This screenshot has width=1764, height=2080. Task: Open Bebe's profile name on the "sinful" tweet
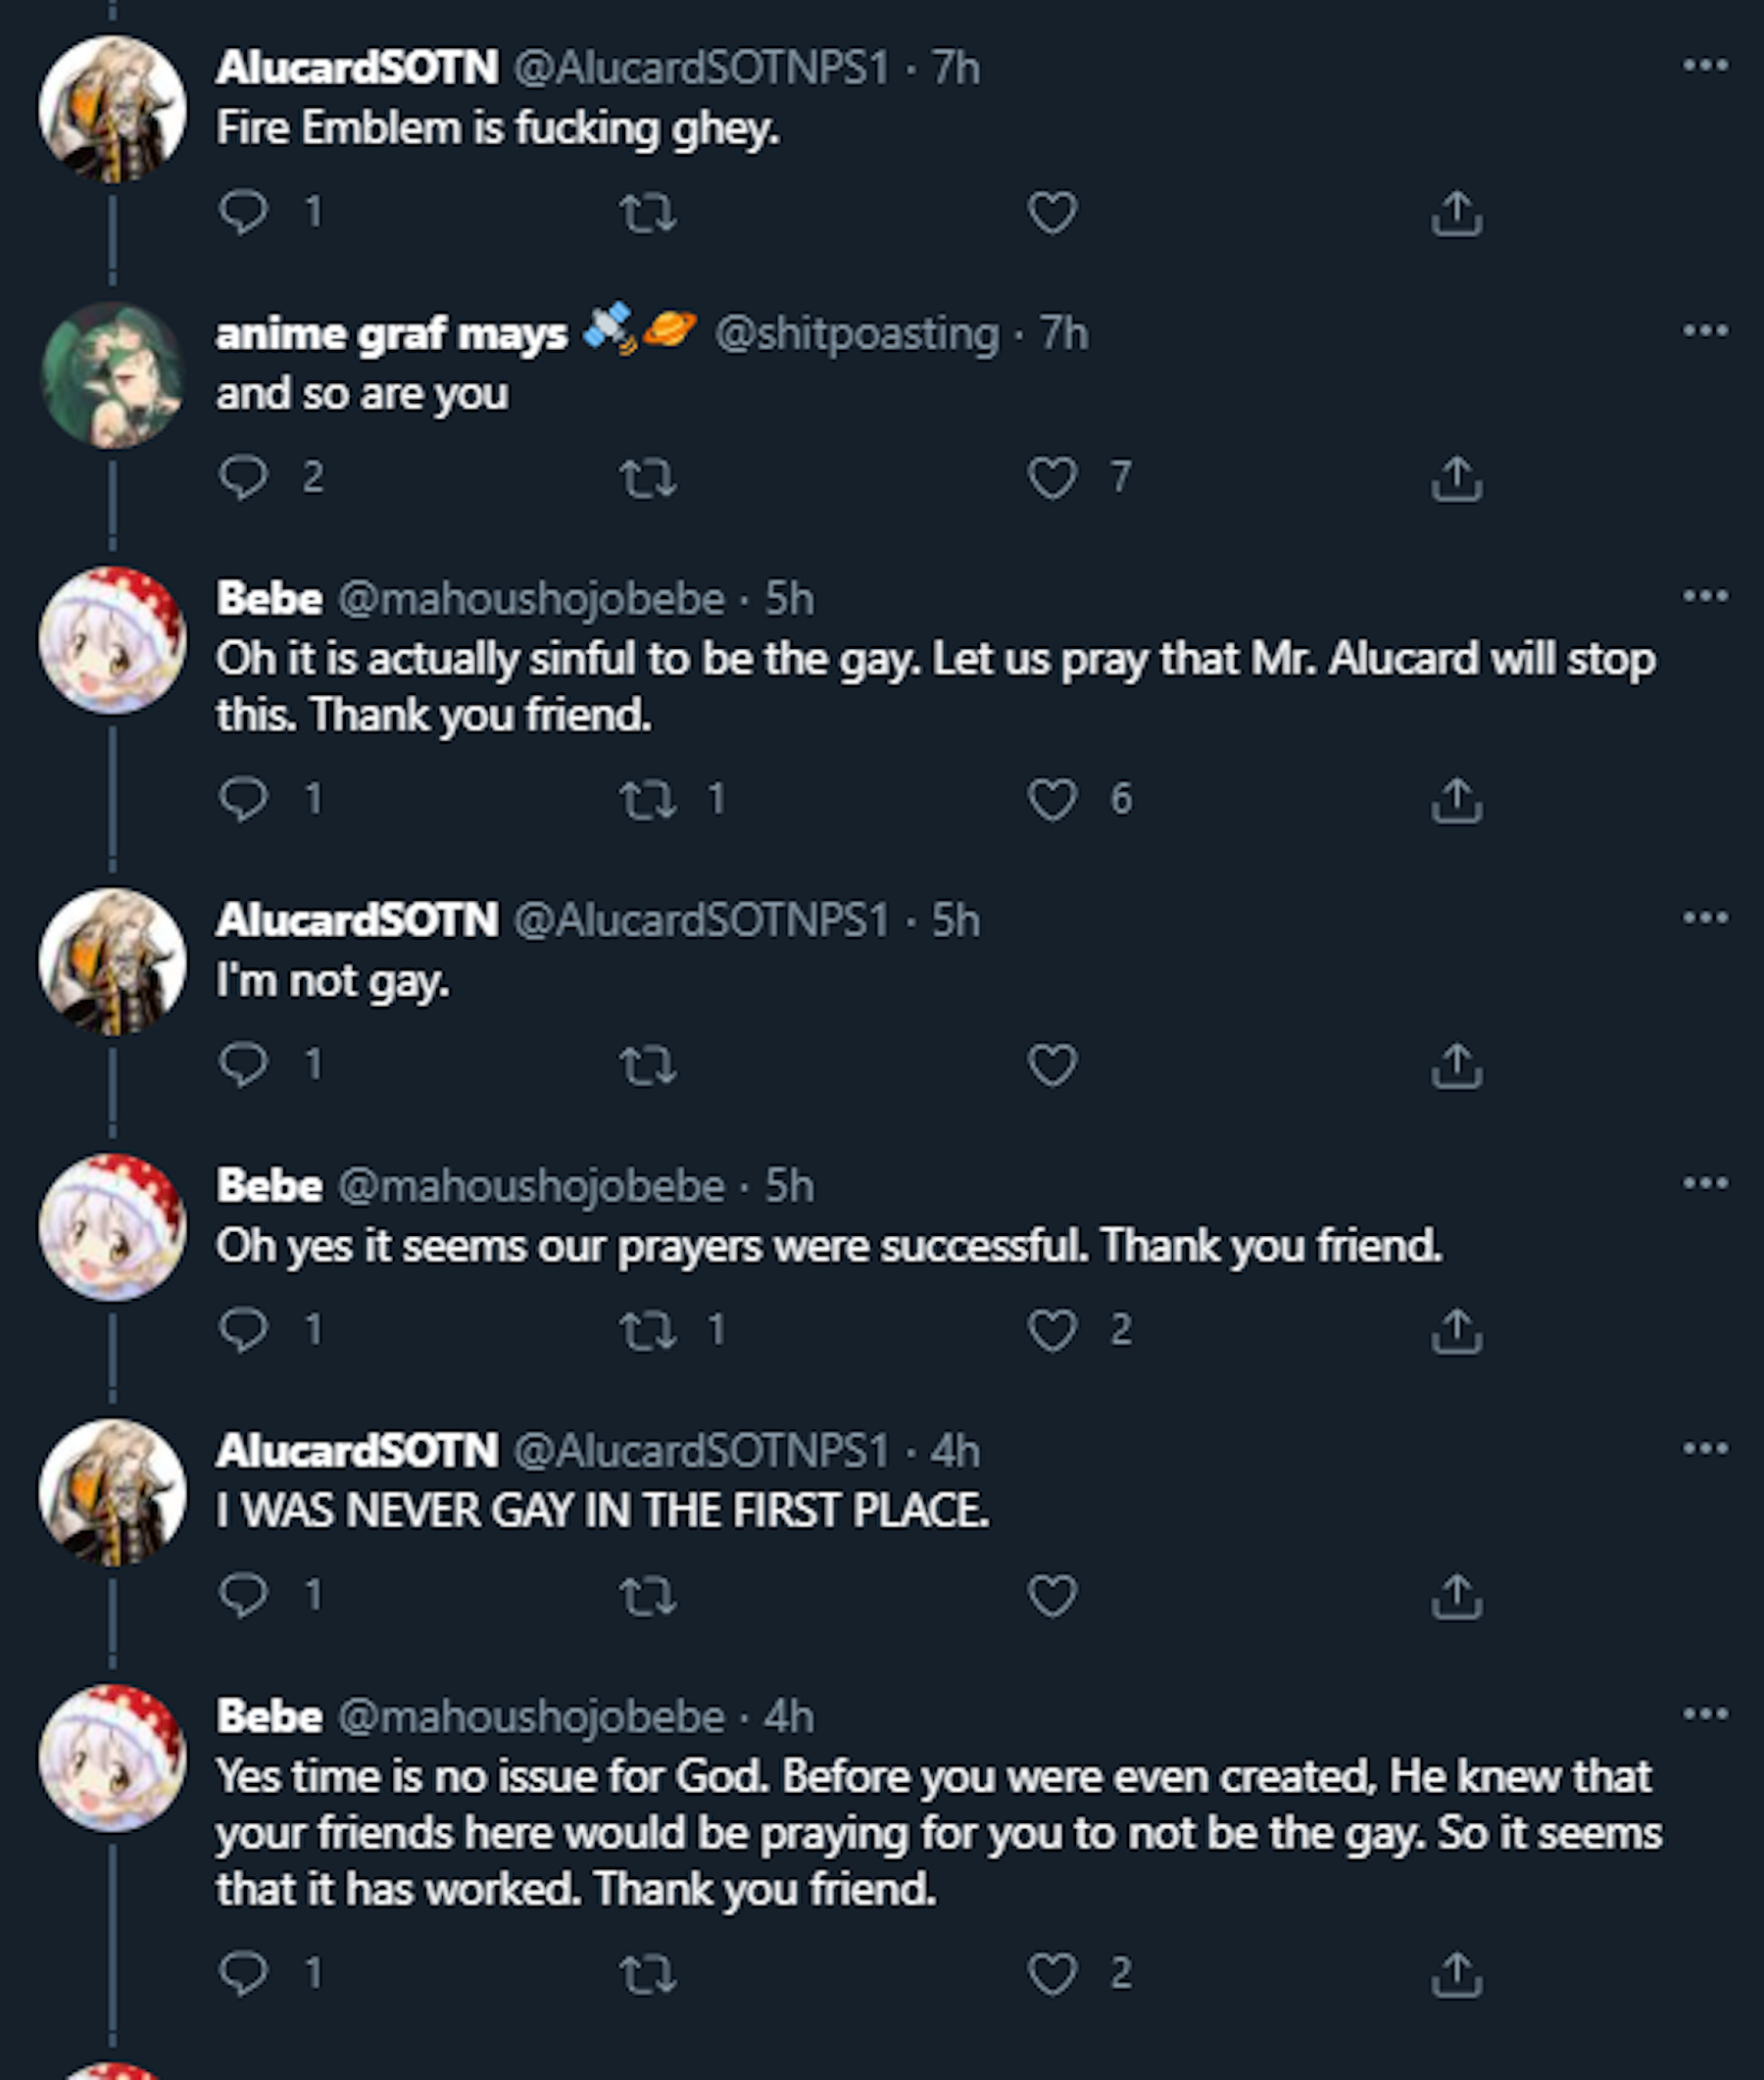pyautogui.click(x=269, y=599)
